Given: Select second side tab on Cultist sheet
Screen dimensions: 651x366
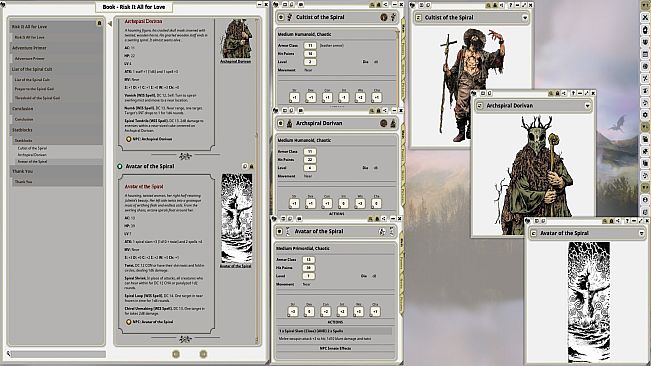Looking at the screenshot, I should pos(402,48).
